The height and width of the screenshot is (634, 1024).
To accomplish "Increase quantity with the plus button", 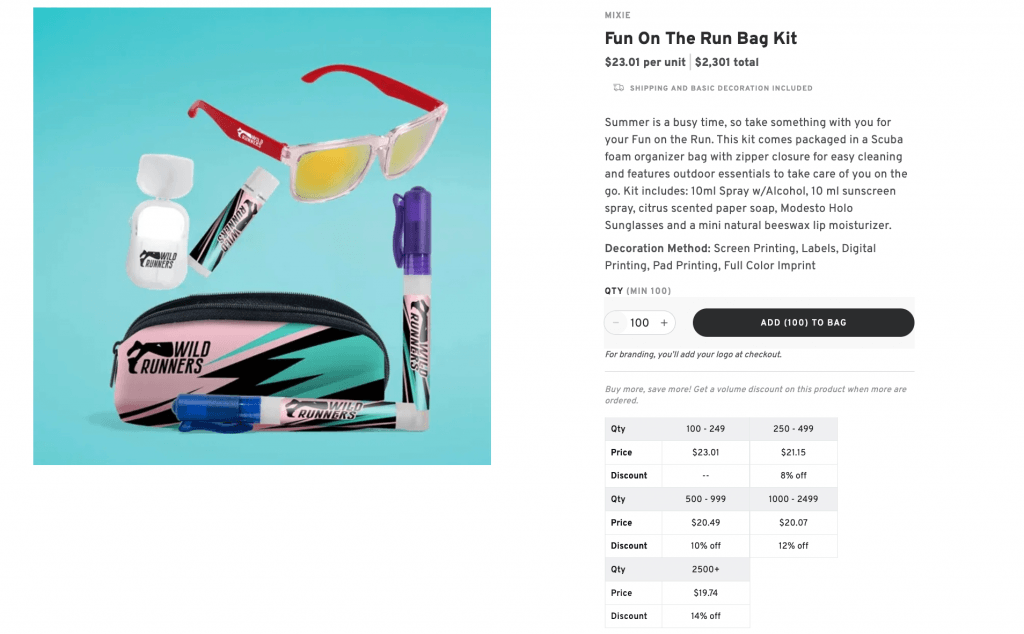I will [664, 323].
